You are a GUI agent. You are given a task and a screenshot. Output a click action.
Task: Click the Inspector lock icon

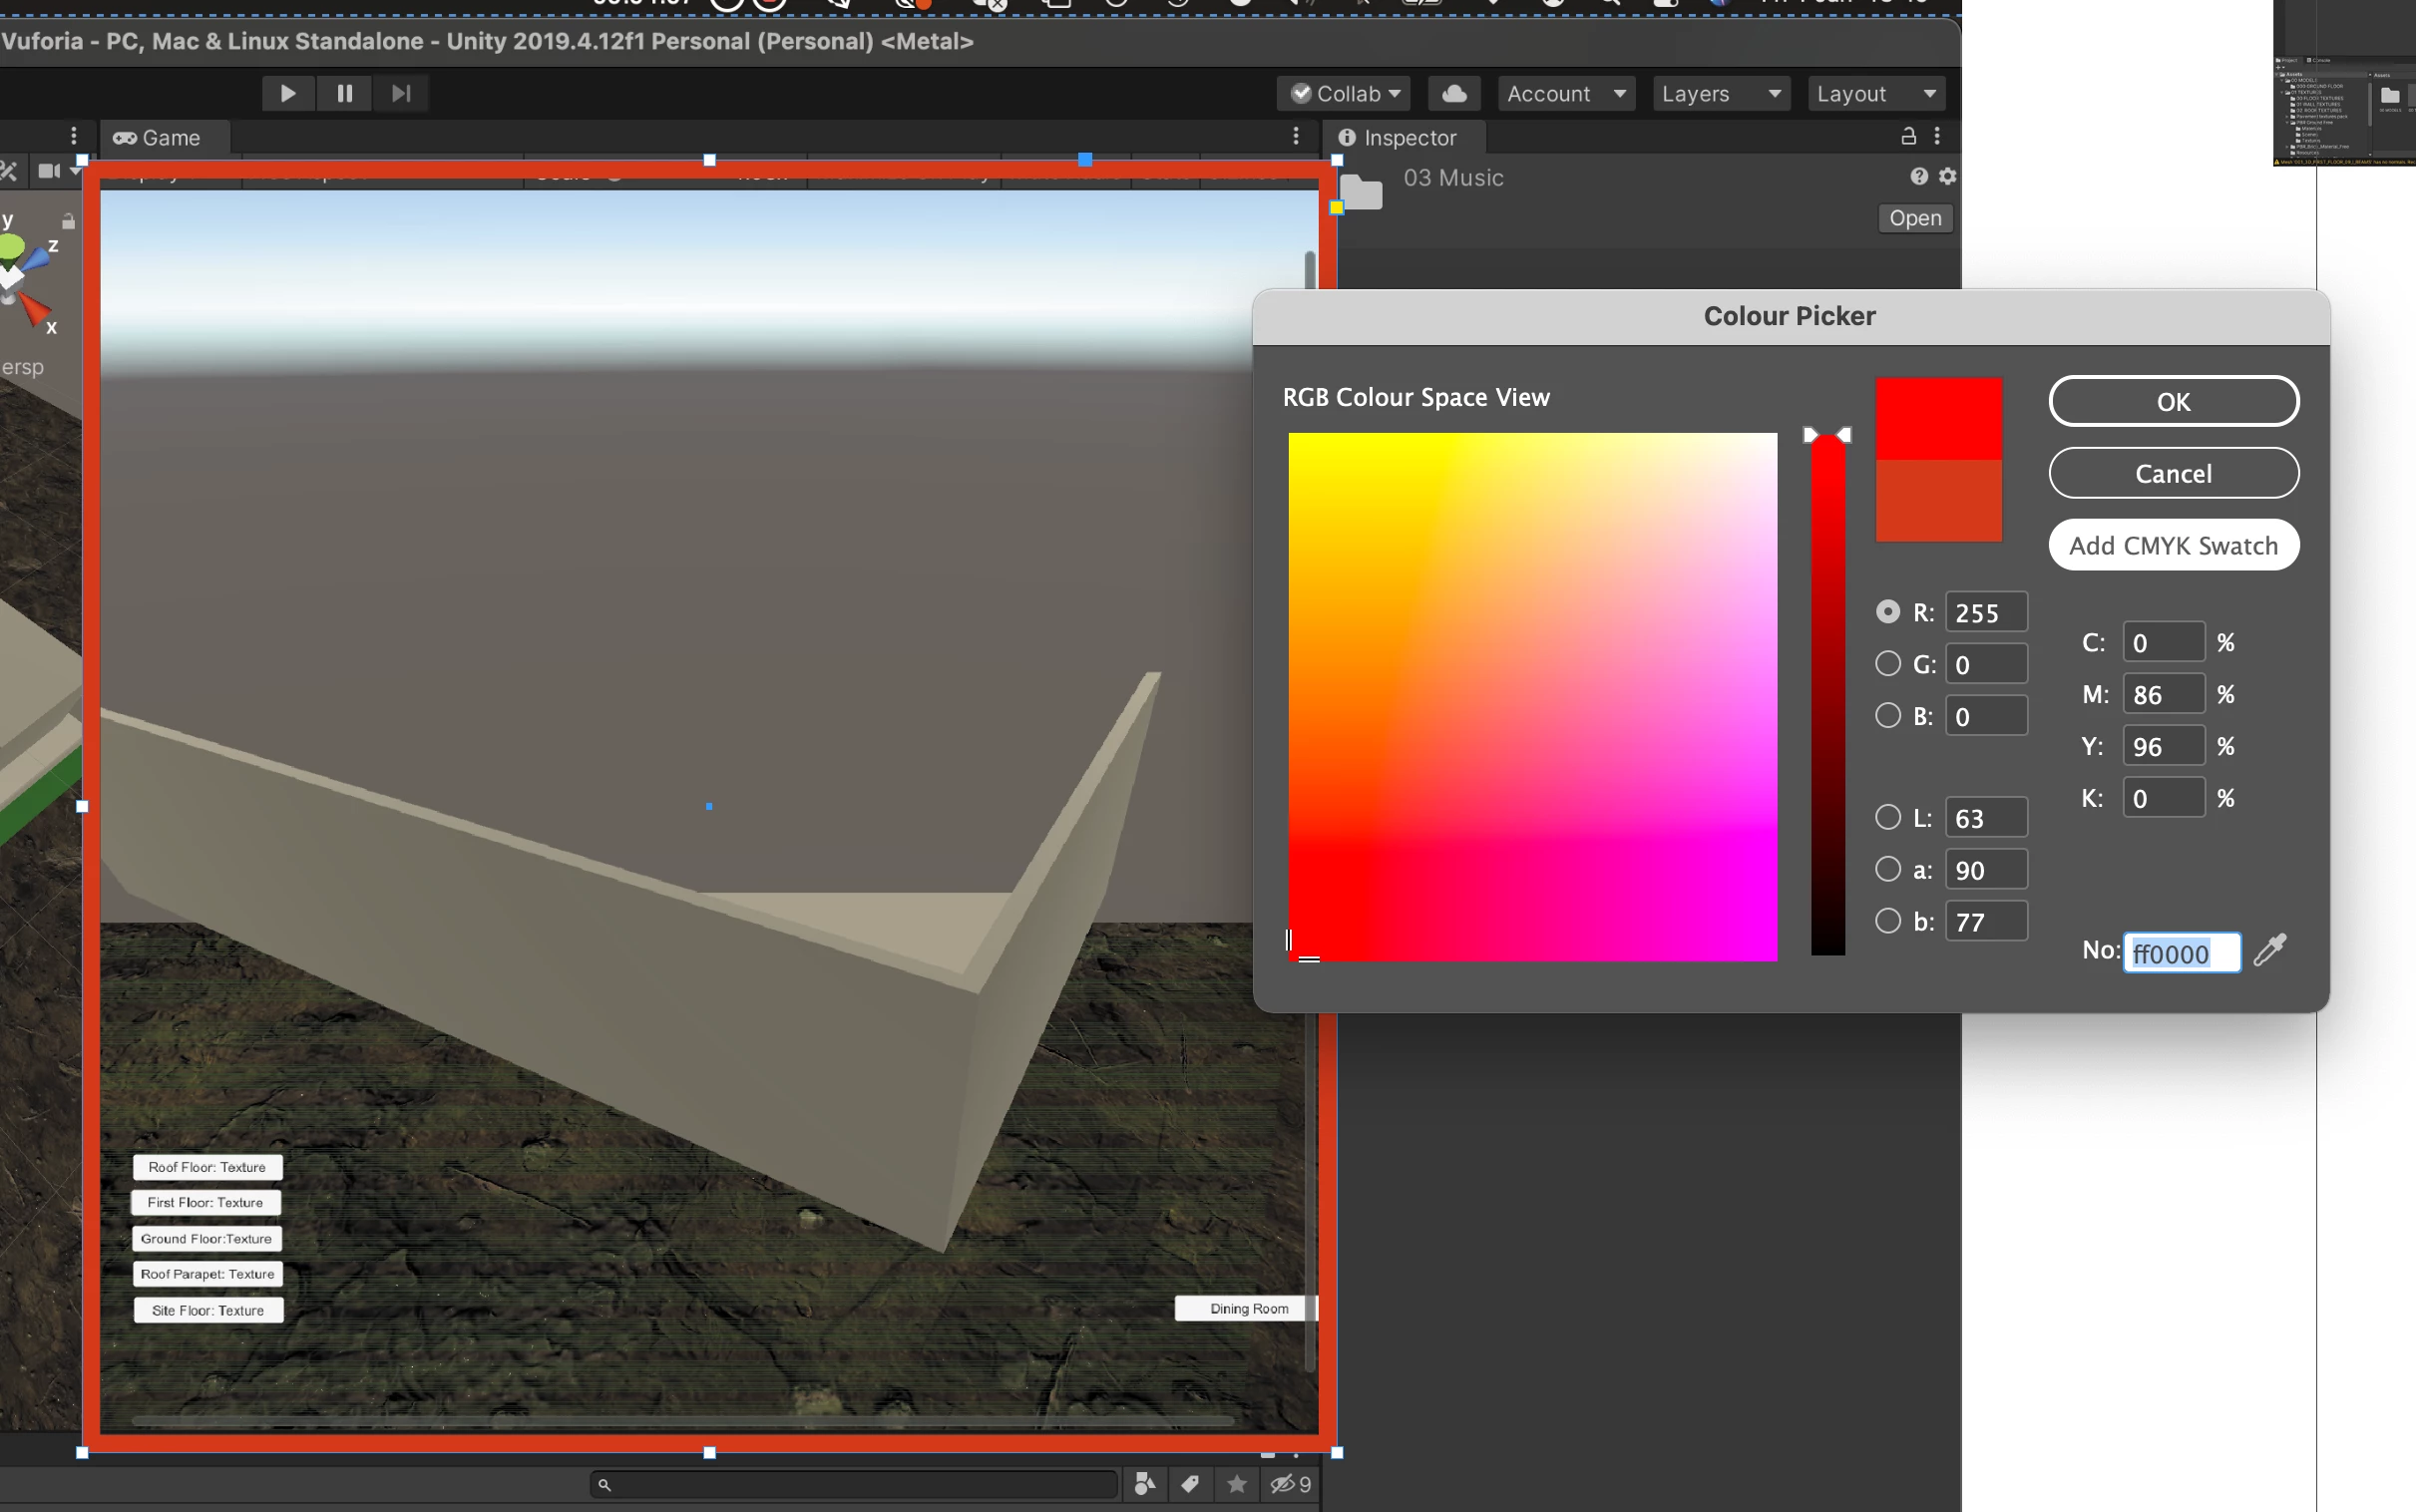pyautogui.click(x=1908, y=136)
